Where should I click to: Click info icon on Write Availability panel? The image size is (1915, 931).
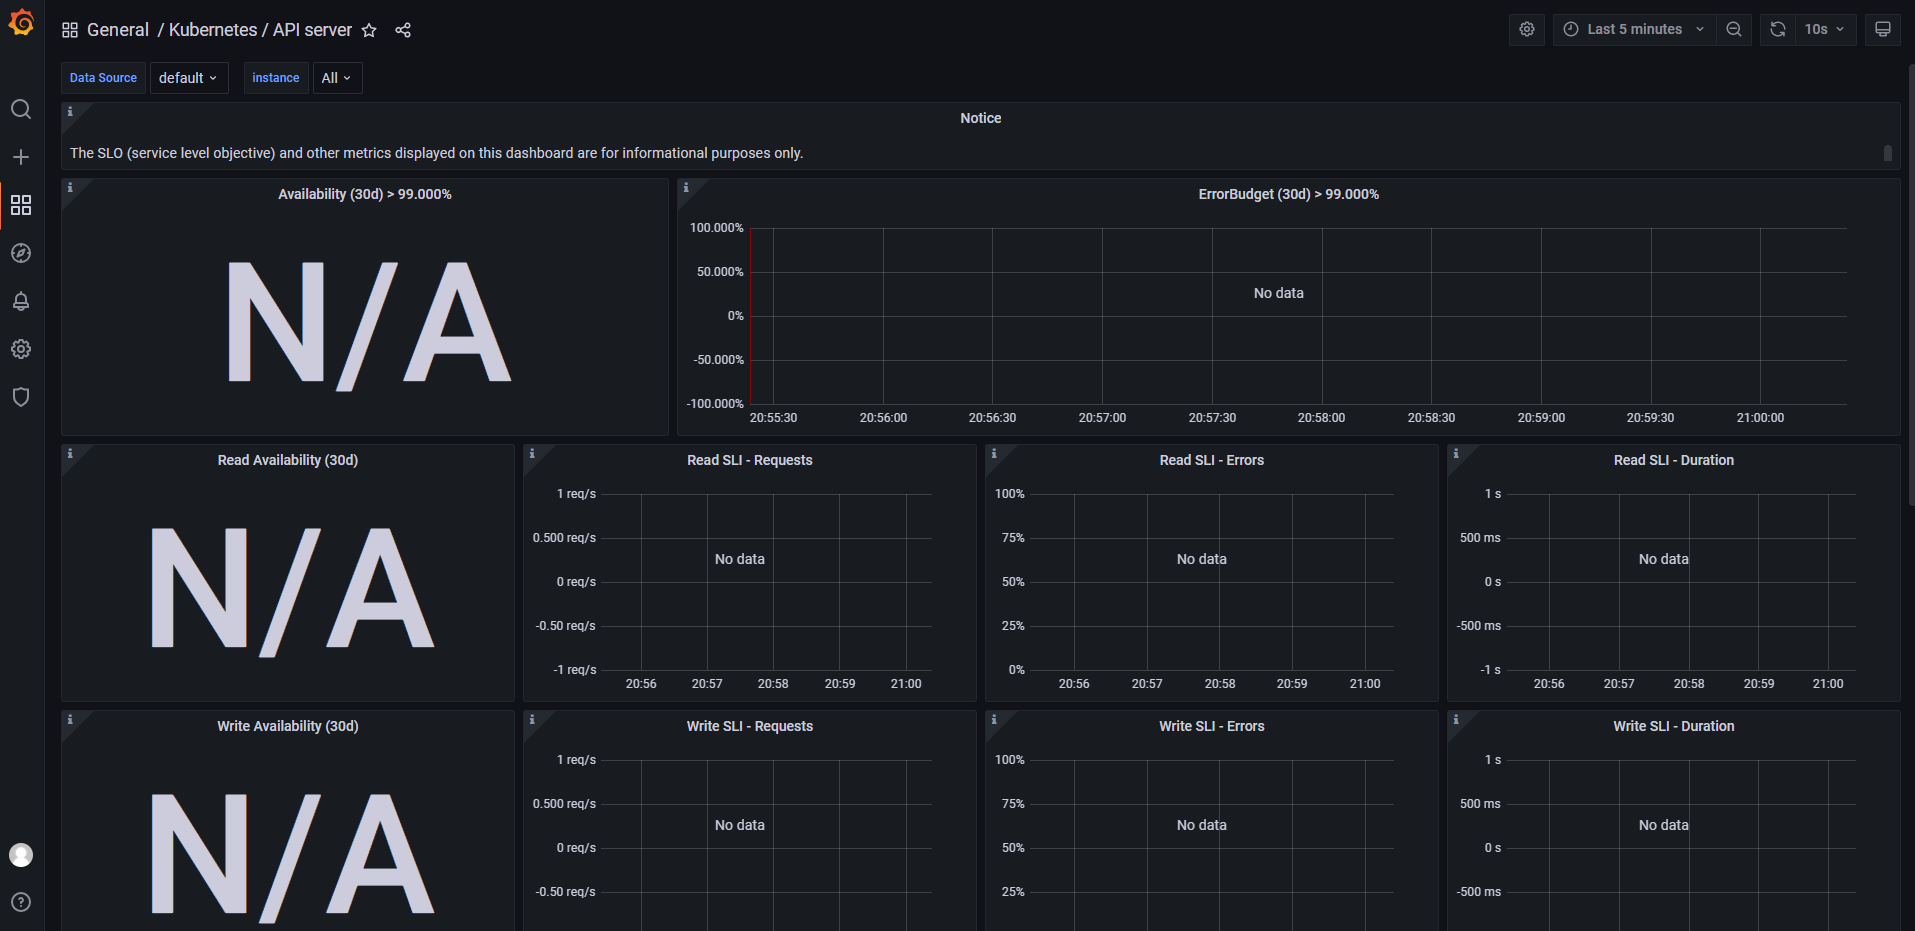pos(70,720)
